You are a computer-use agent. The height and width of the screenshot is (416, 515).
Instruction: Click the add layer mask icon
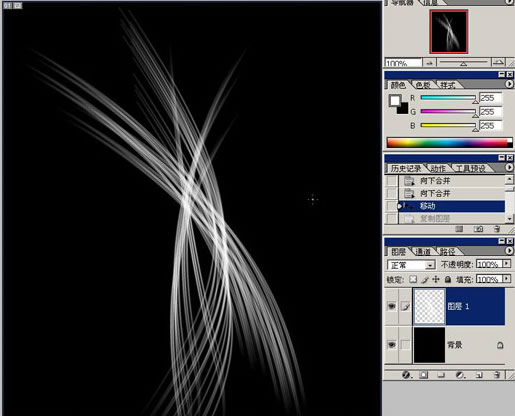(424, 375)
